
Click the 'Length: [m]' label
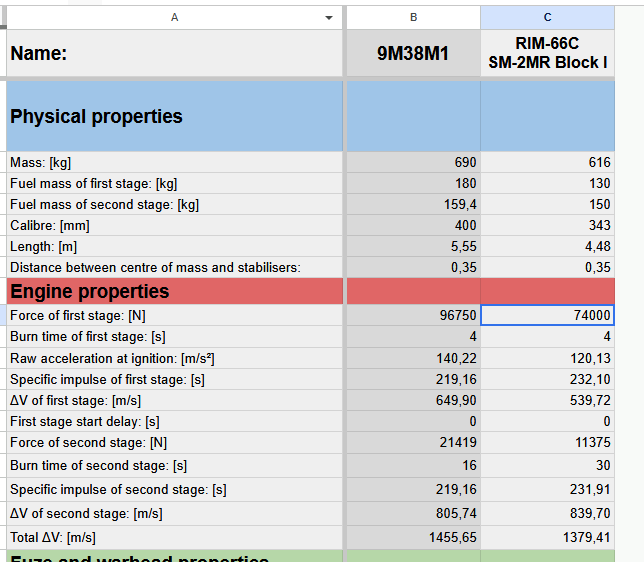click(x=44, y=246)
